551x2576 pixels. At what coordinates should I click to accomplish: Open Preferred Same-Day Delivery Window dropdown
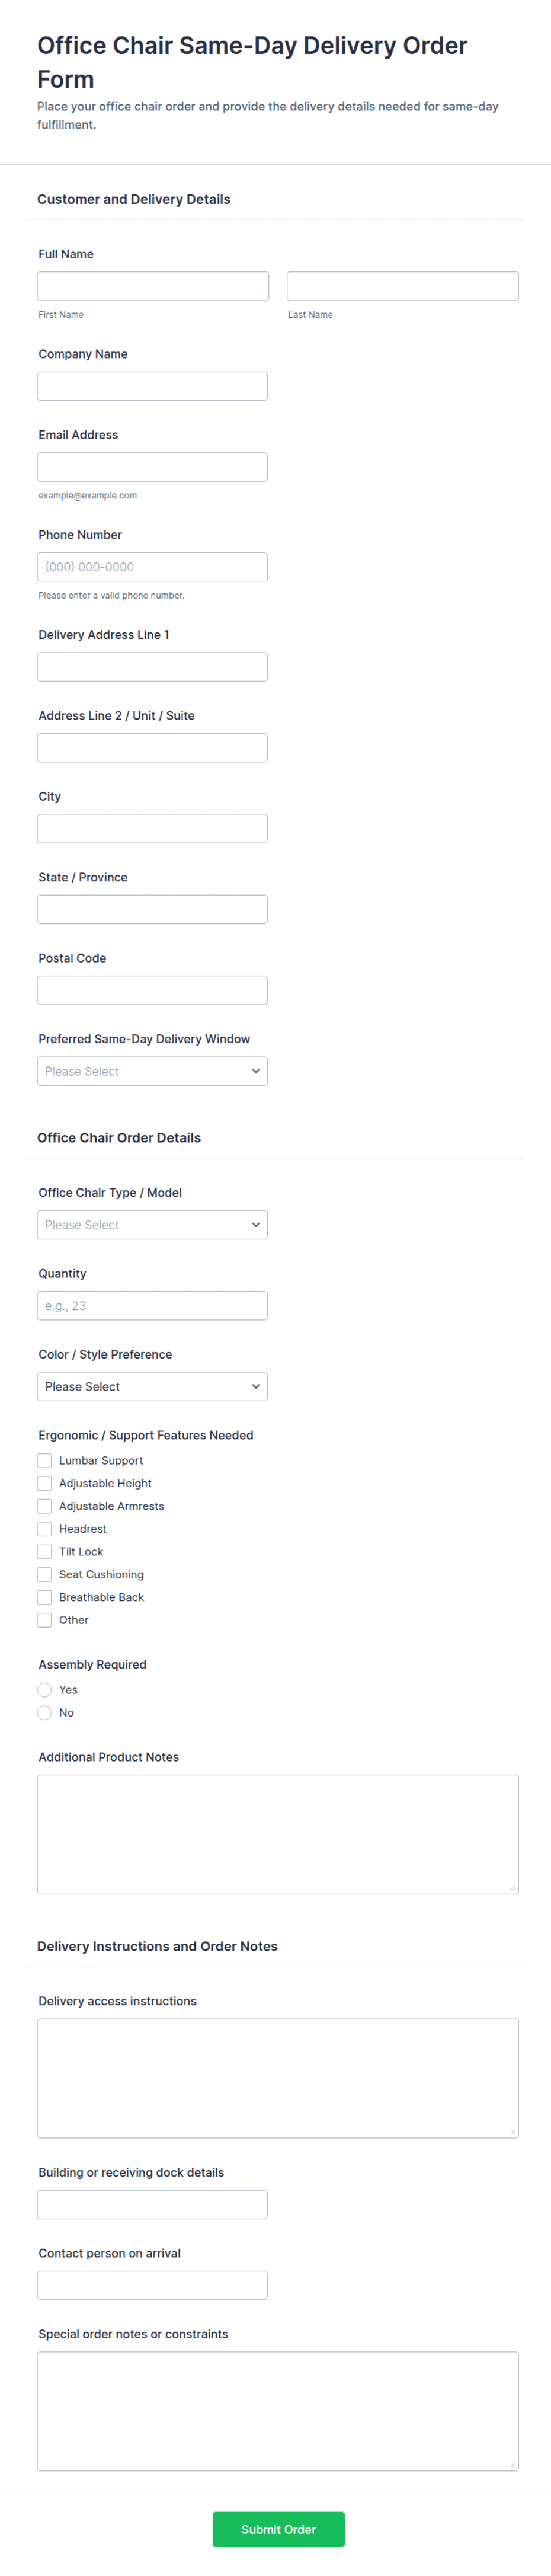pyautogui.click(x=152, y=1071)
